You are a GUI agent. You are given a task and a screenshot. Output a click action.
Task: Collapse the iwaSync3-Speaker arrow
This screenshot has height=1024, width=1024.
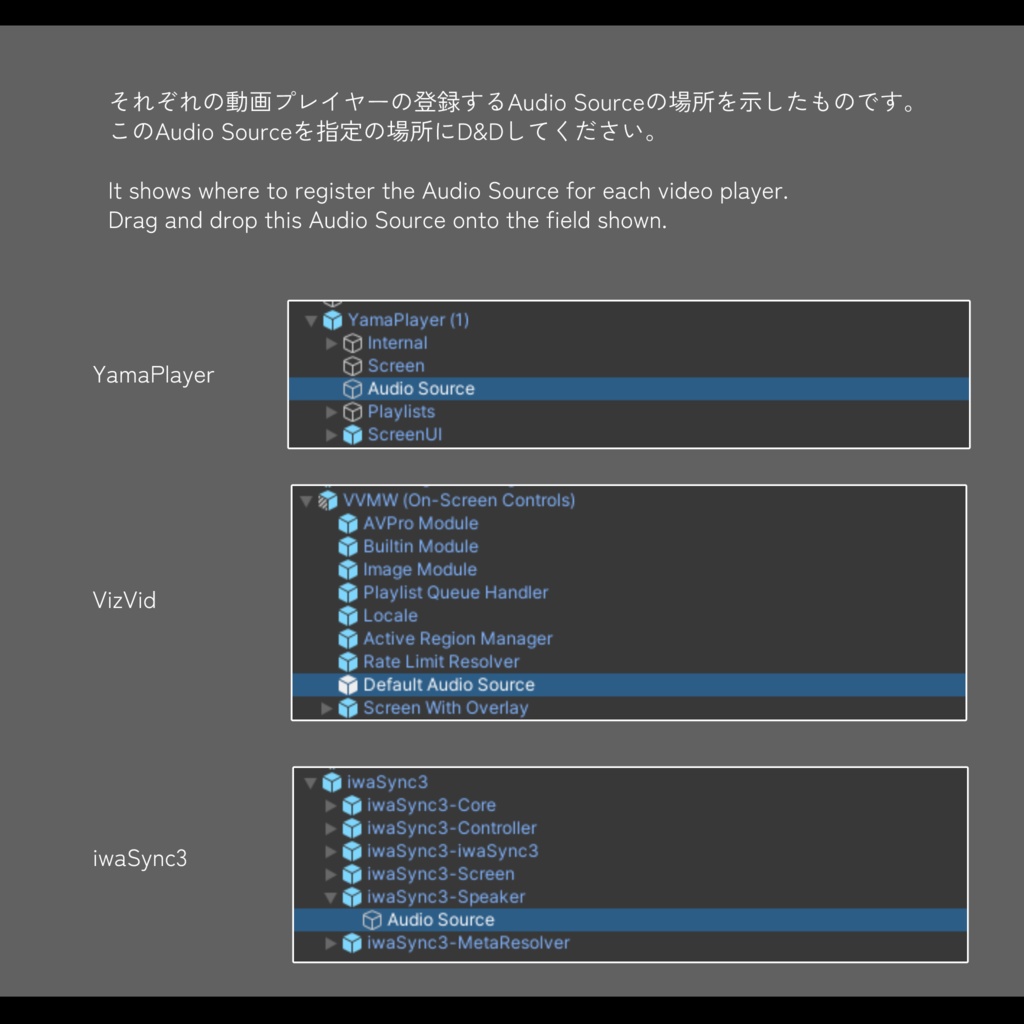point(330,897)
